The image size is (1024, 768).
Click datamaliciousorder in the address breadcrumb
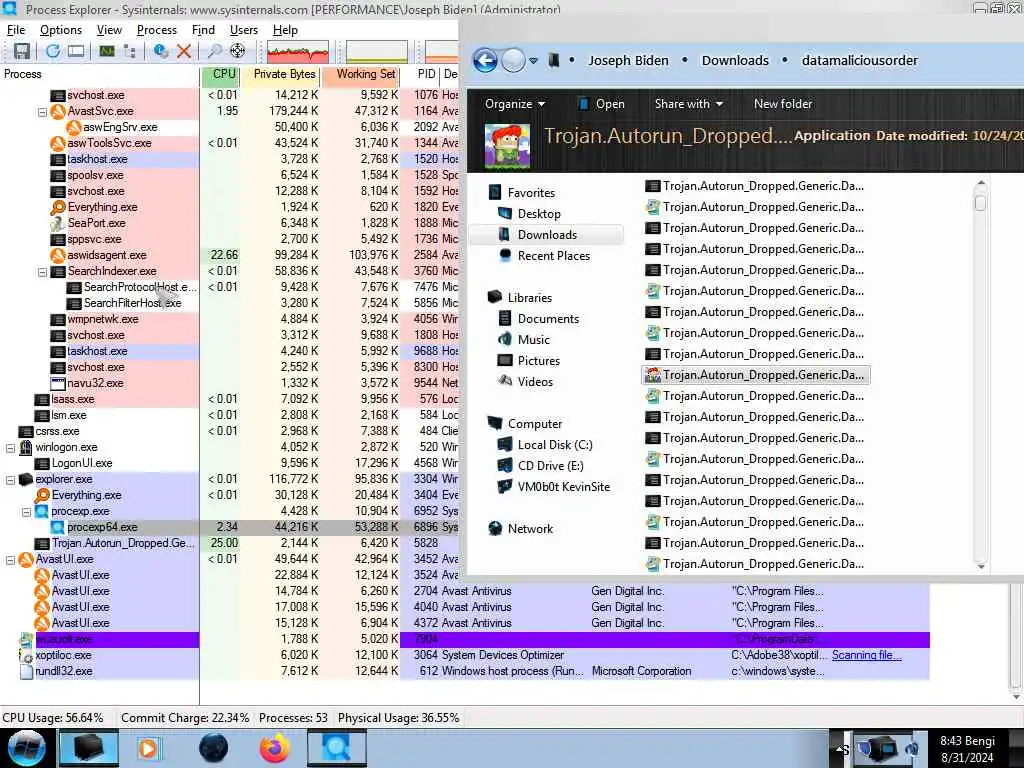(859, 60)
